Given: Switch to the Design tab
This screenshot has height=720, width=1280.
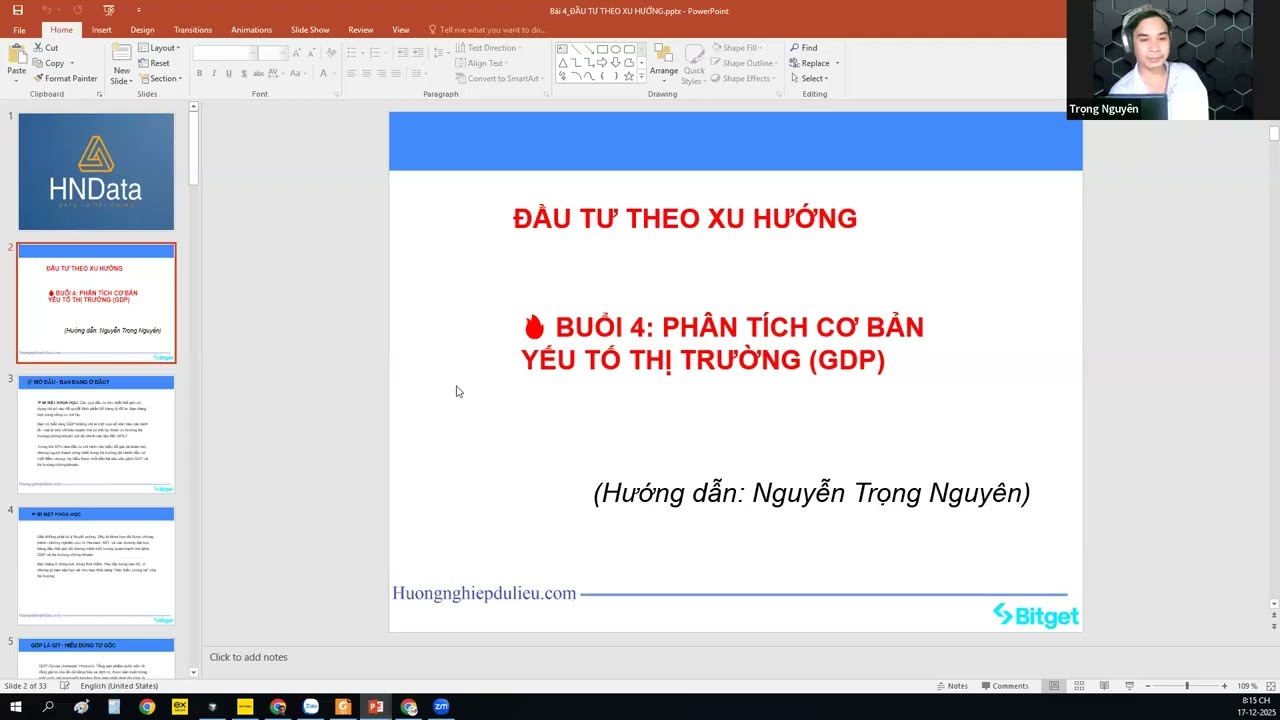Looking at the screenshot, I should (142, 30).
